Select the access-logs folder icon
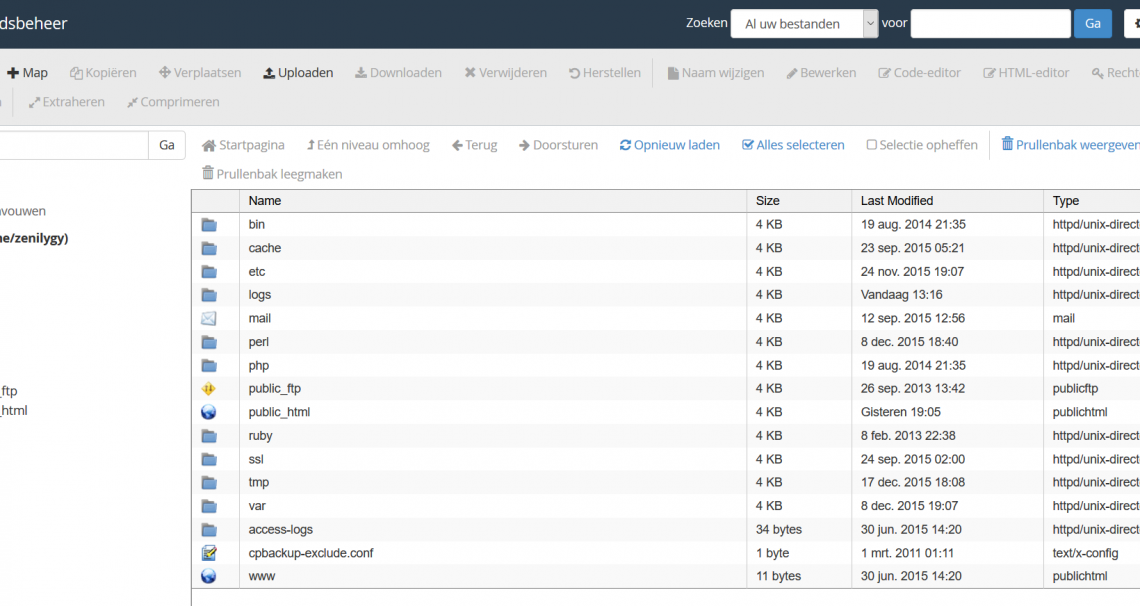Screen dimensions: 1140x606 [209, 530]
